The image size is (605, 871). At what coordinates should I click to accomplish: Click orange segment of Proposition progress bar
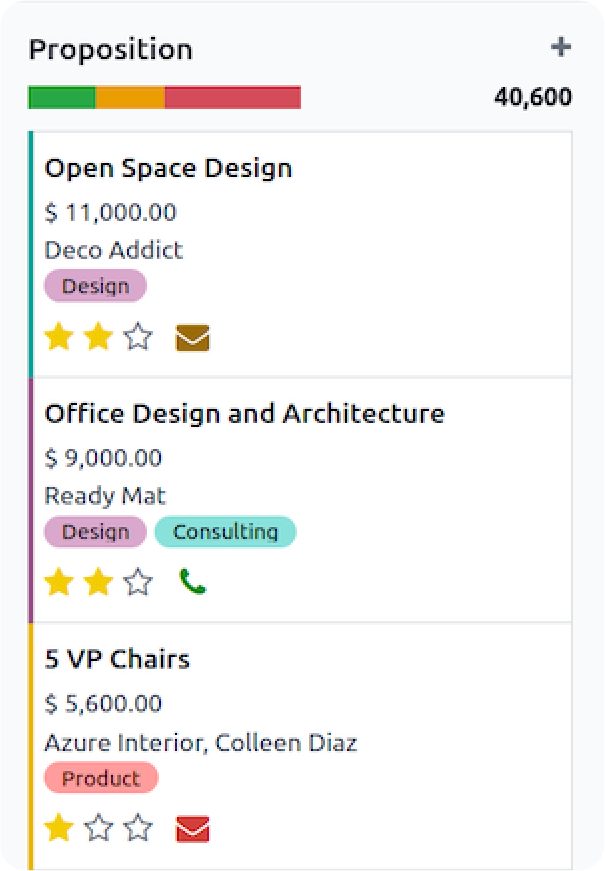(x=130, y=97)
